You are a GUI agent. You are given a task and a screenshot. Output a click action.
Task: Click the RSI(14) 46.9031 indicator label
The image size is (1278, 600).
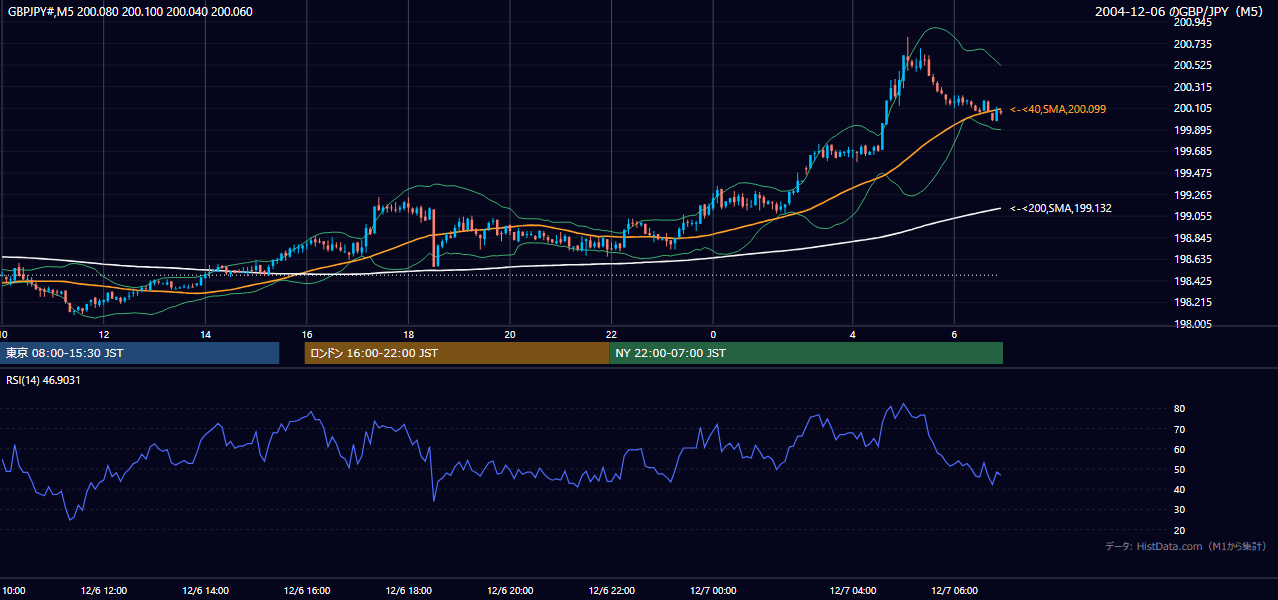(43, 380)
